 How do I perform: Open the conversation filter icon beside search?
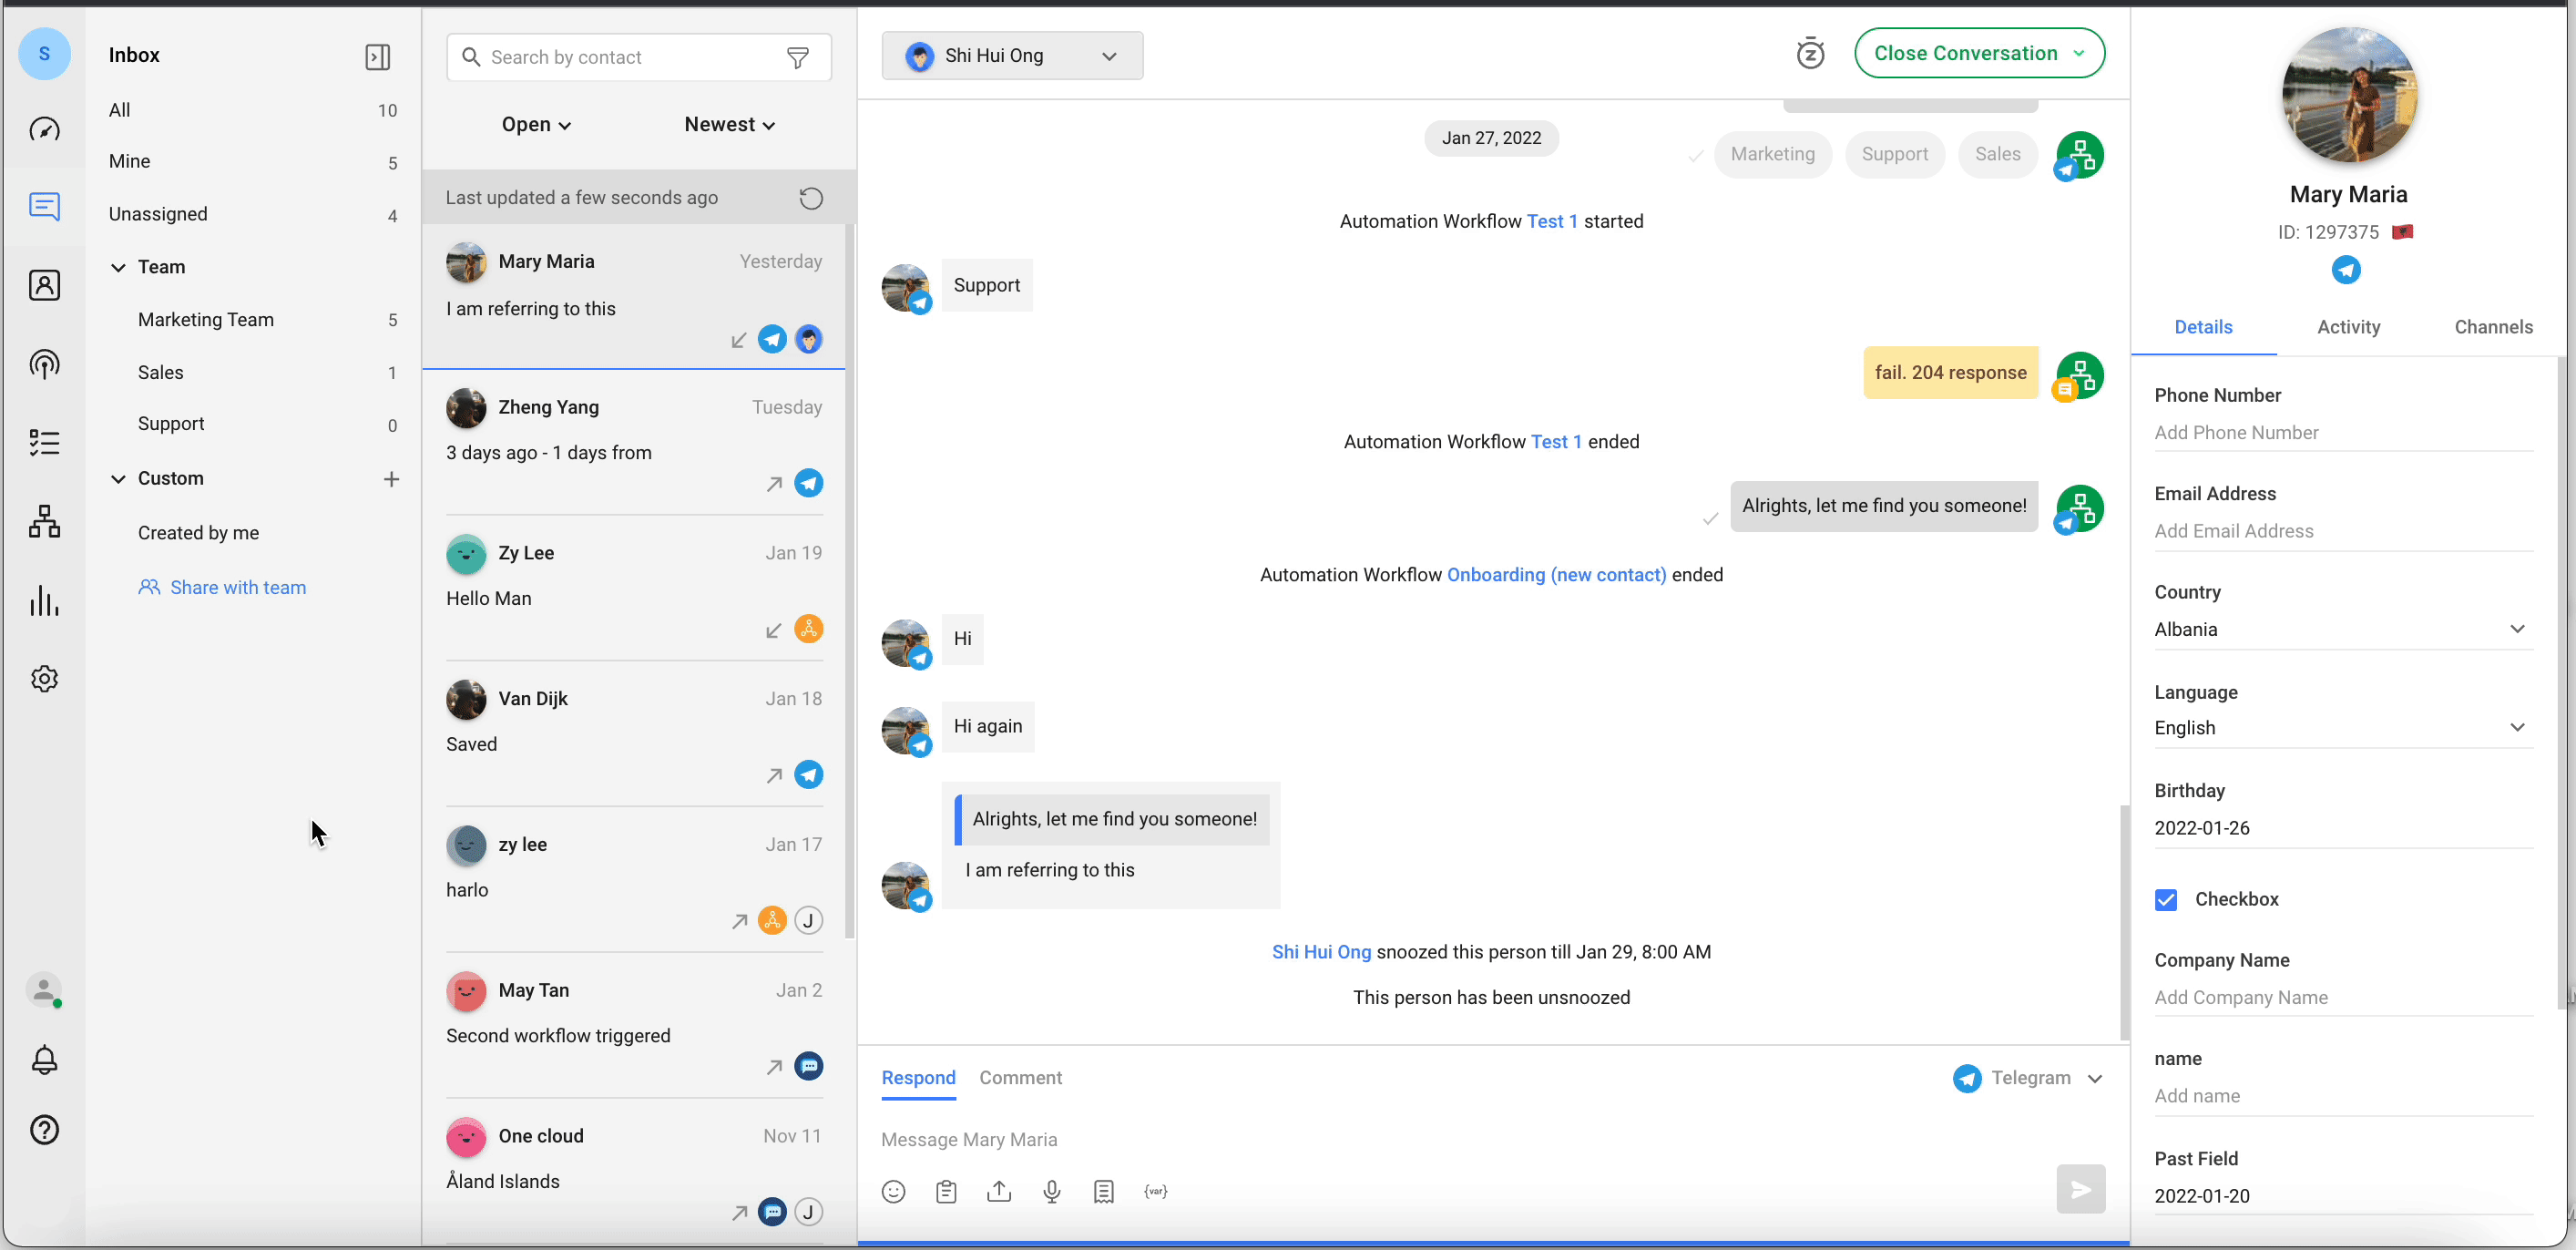coord(798,57)
